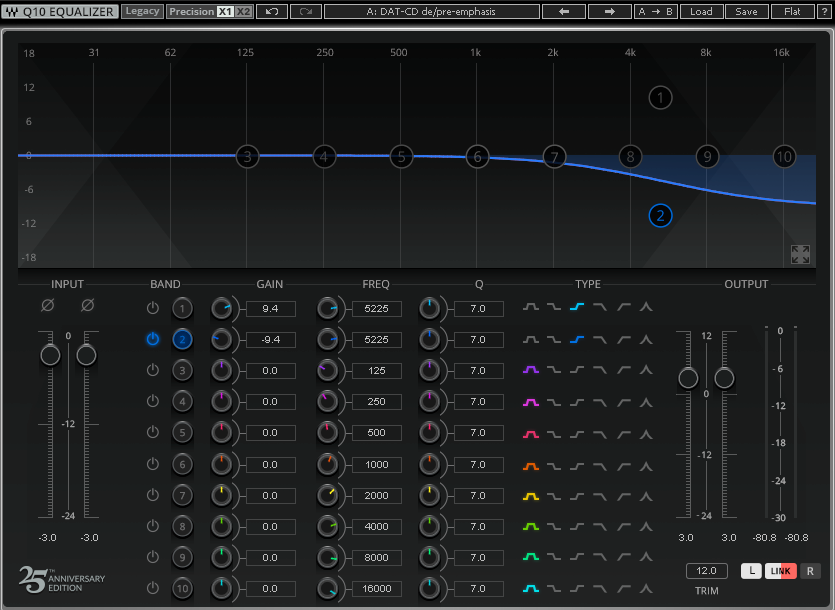The height and width of the screenshot is (610, 835).
Task: Select high-pass type for band 1
Action: [624, 307]
